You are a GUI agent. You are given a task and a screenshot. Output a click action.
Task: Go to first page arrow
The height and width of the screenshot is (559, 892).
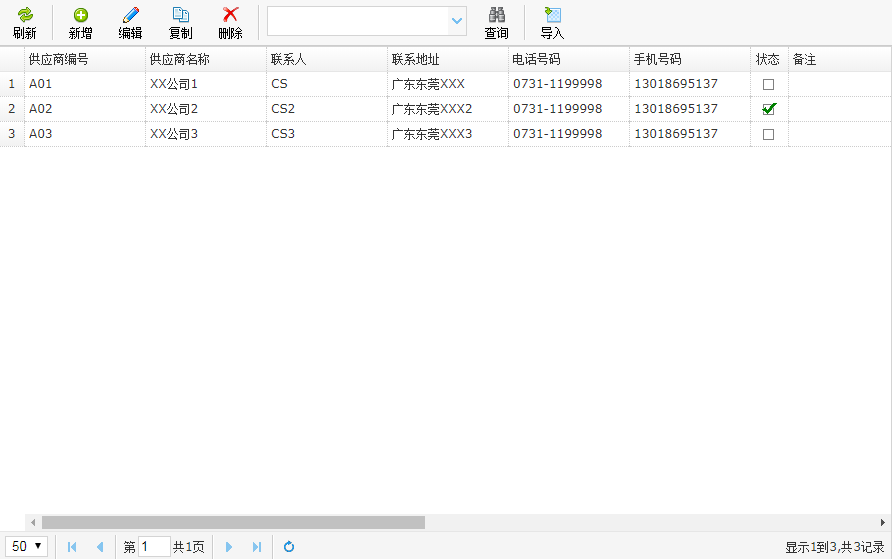[x=72, y=546]
